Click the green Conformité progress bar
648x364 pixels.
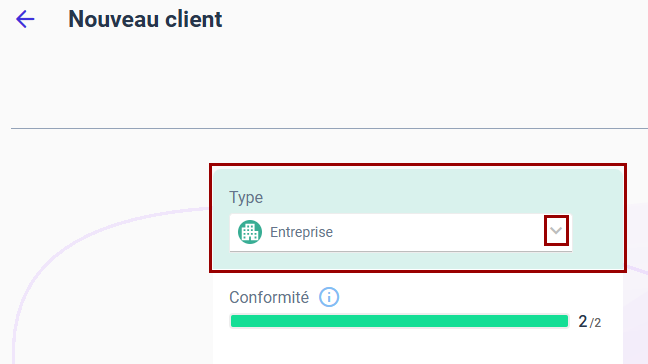(399, 321)
